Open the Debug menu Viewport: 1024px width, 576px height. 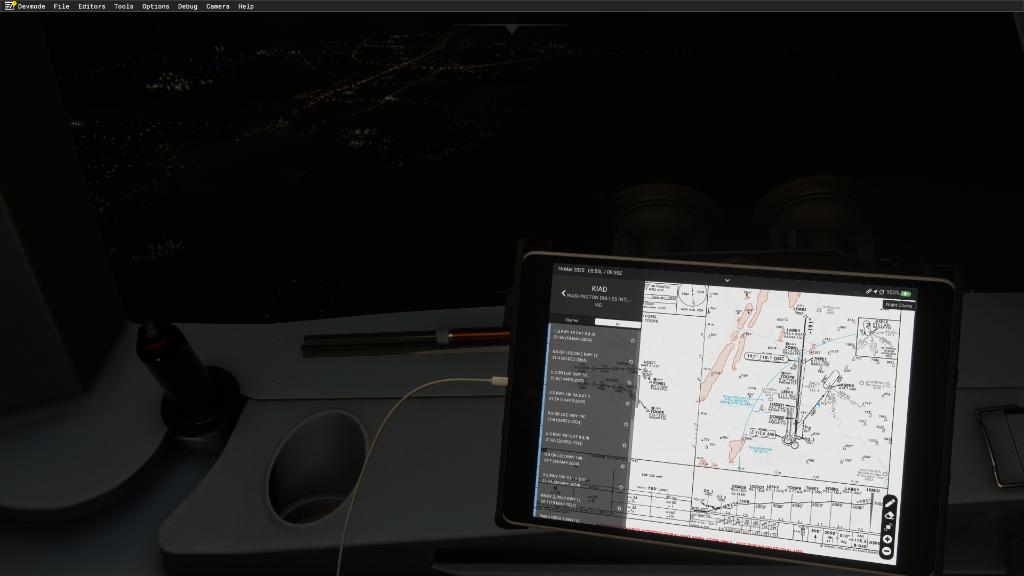coord(187,6)
